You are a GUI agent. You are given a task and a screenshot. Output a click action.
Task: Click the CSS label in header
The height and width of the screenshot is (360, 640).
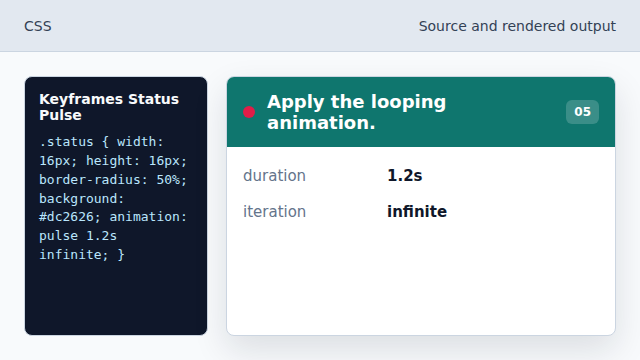click(x=38, y=26)
